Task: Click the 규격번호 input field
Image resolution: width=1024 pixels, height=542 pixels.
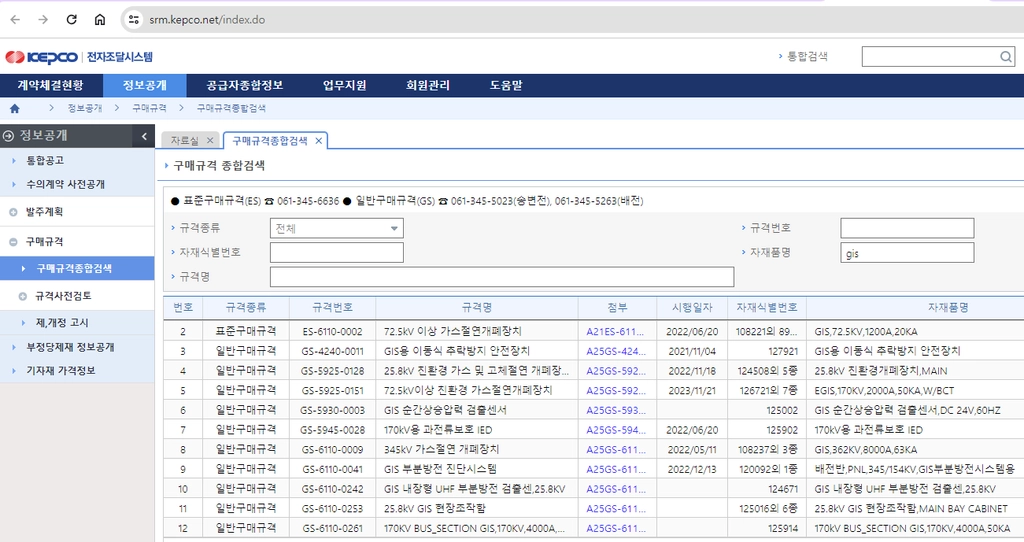Action: (x=907, y=228)
